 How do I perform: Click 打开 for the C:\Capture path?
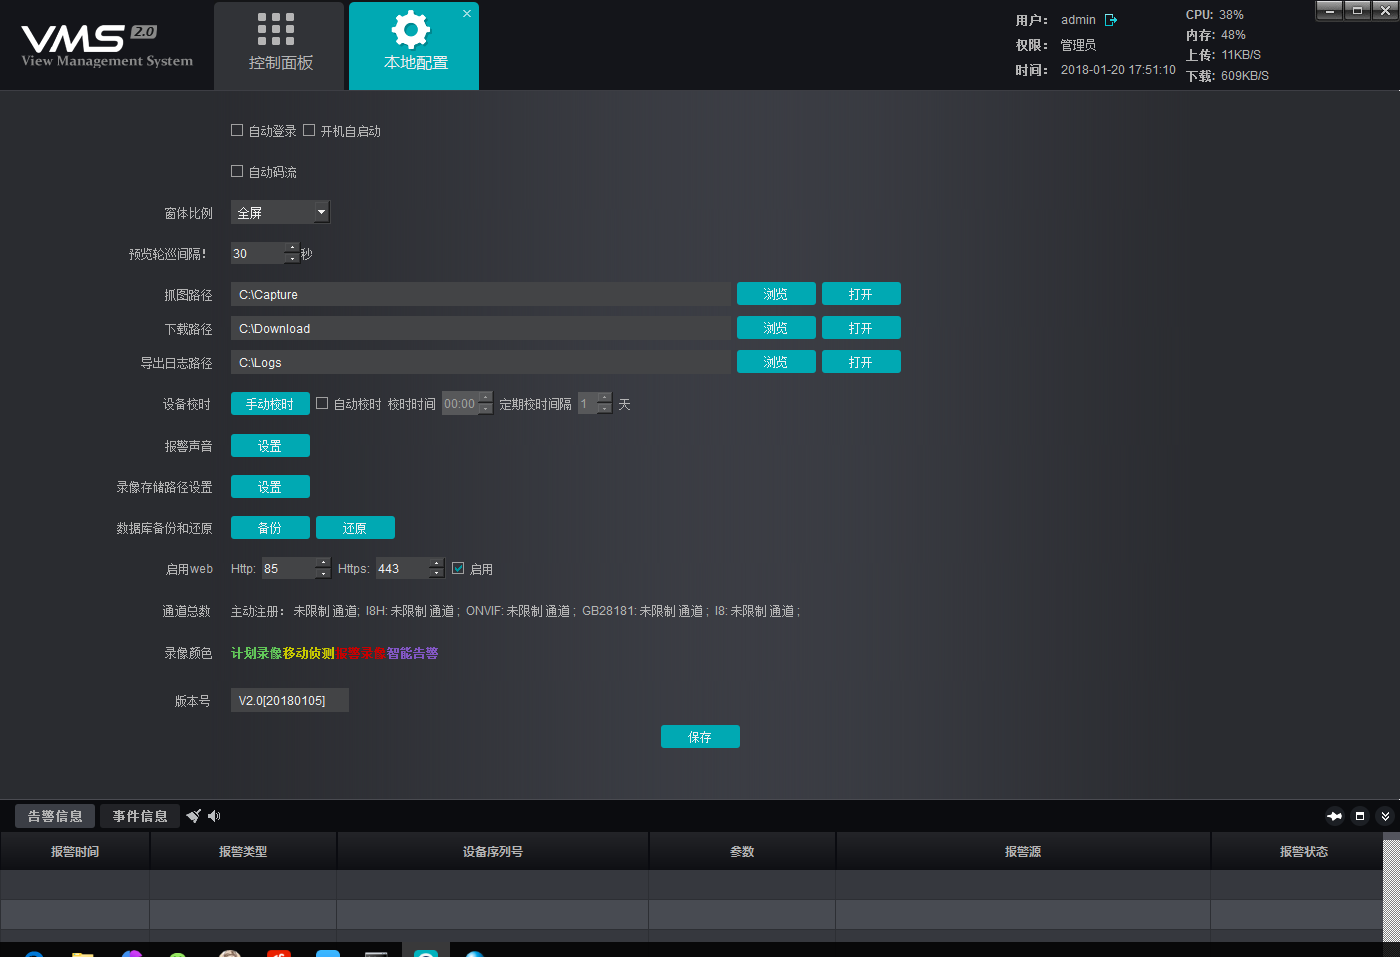[x=861, y=294]
